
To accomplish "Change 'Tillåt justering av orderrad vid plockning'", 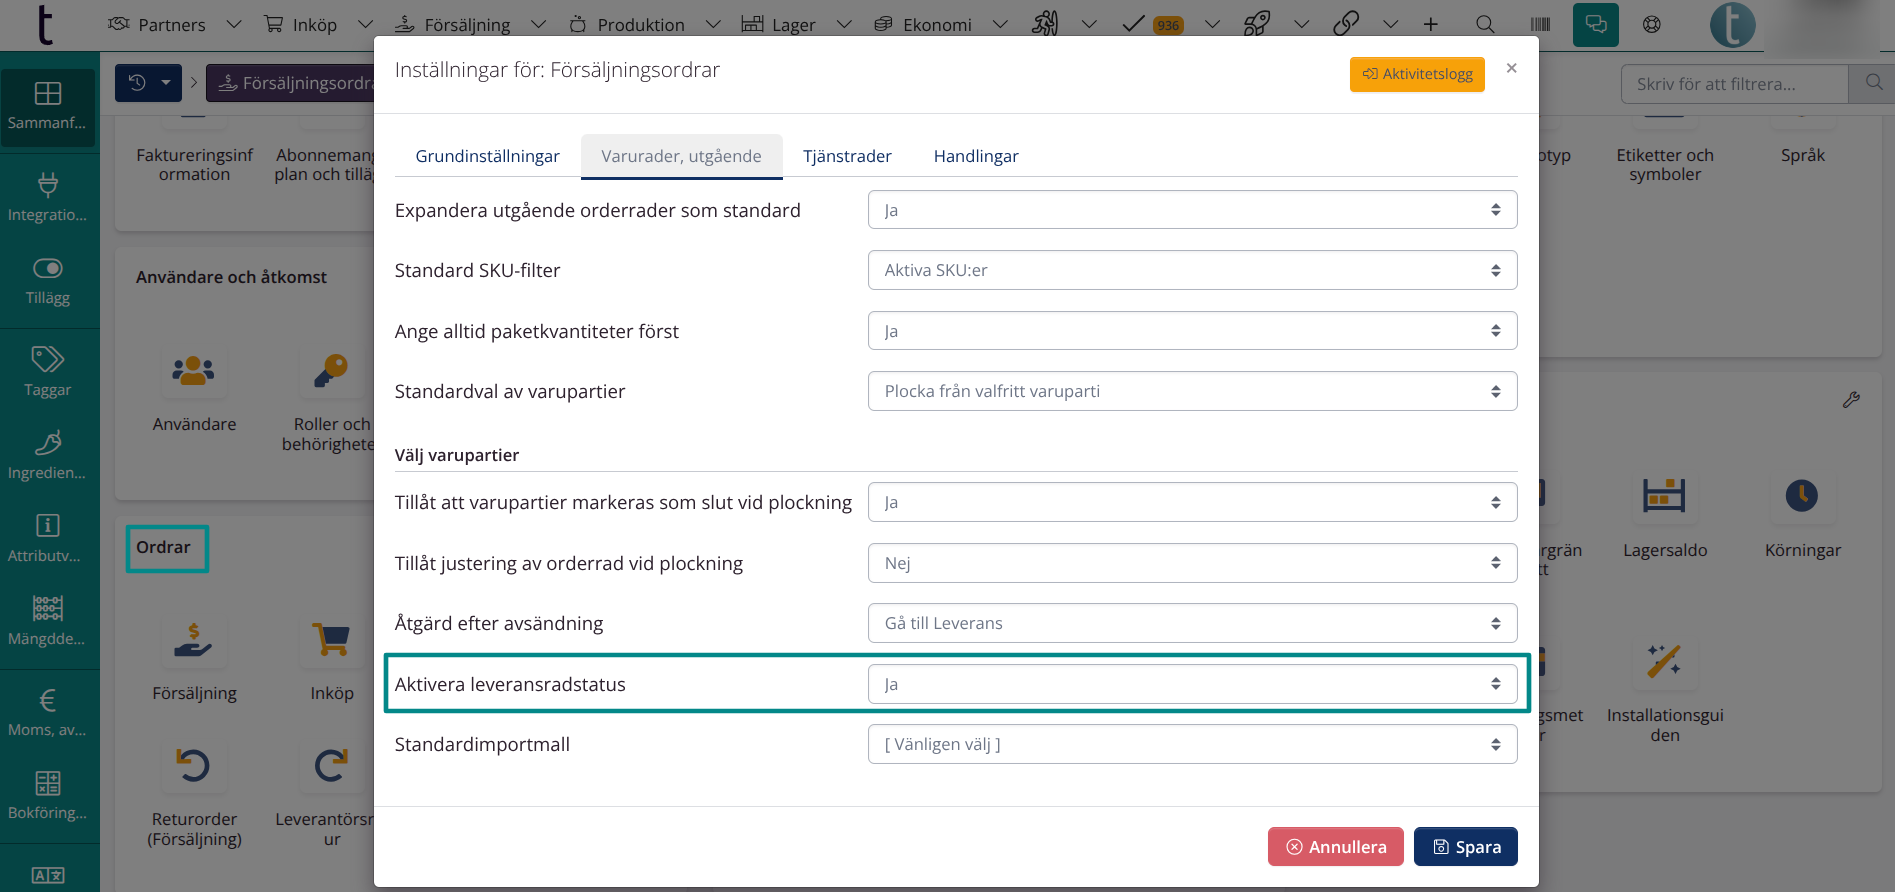I will (x=1191, y=563).
